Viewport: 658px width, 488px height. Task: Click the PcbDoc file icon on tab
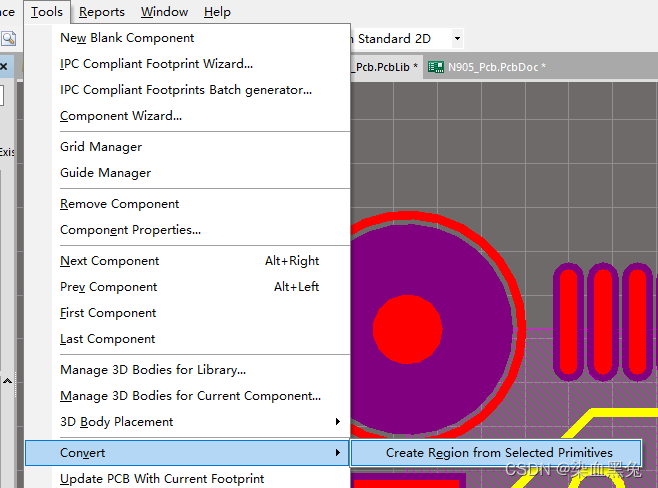coord(436,67)
